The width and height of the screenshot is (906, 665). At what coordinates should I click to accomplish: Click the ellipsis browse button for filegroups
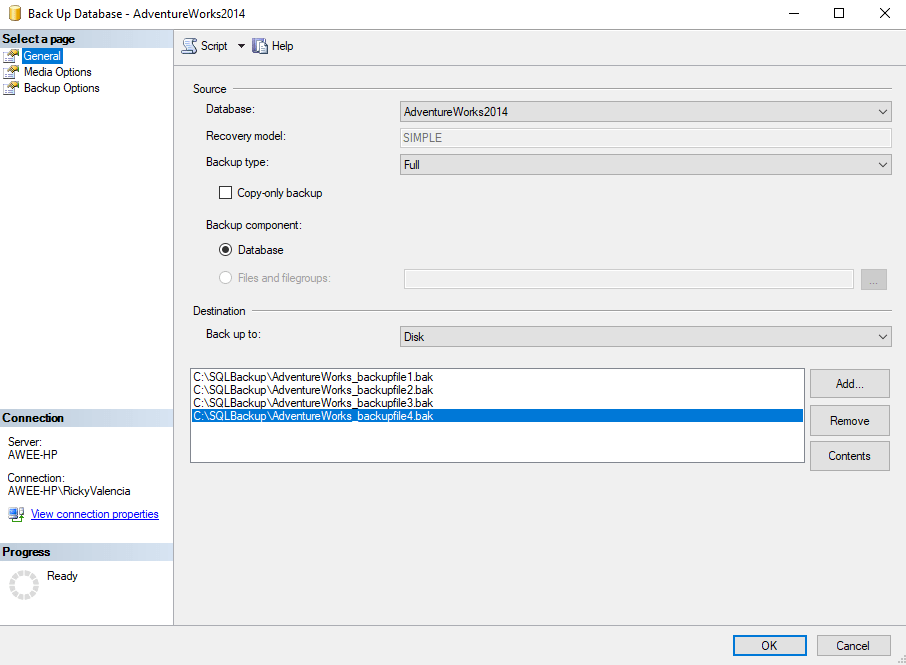(874, 279)
